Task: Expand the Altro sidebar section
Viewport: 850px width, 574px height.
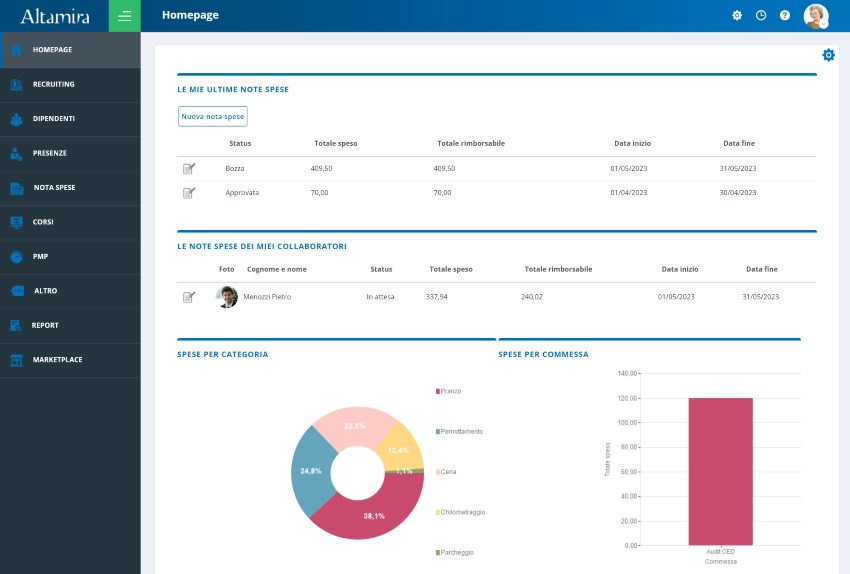Action: (45, 291)
